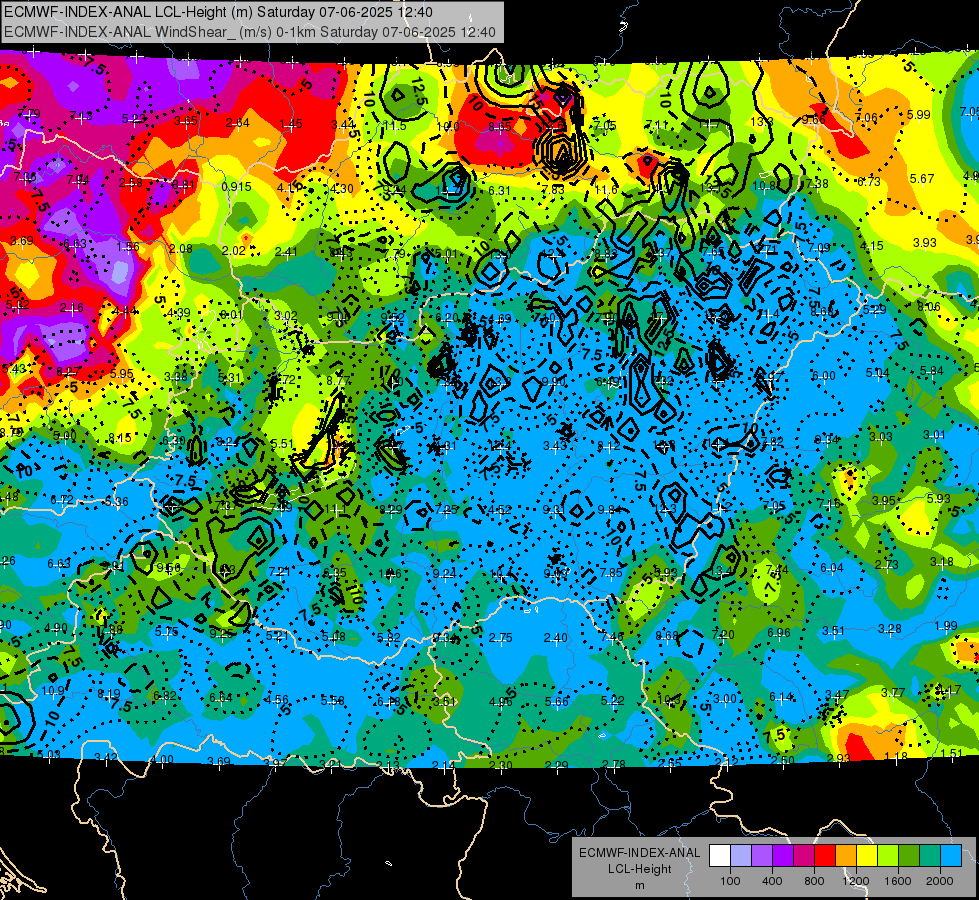Image resolution: width=979 pixels, height=900 pixels.
Task: Click the wind shear value '5.84'
Action: 932,372
